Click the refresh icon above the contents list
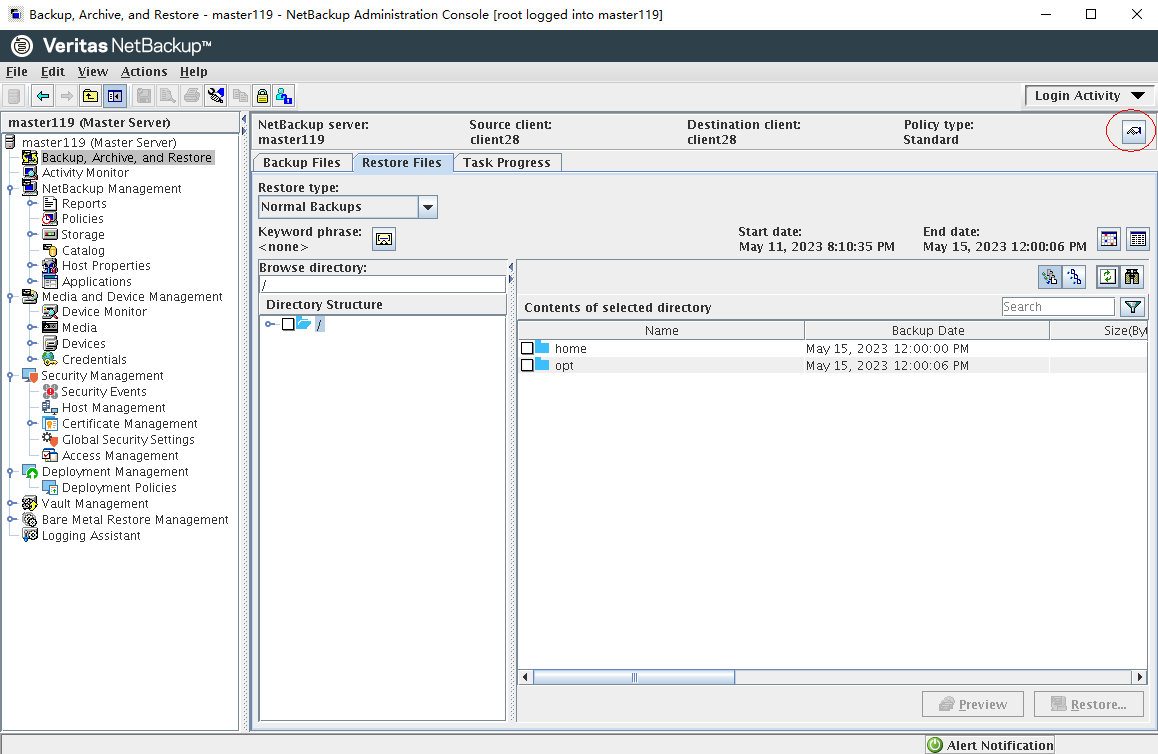This screenshot has width=1158, height=754. (x=1107, y=277)
